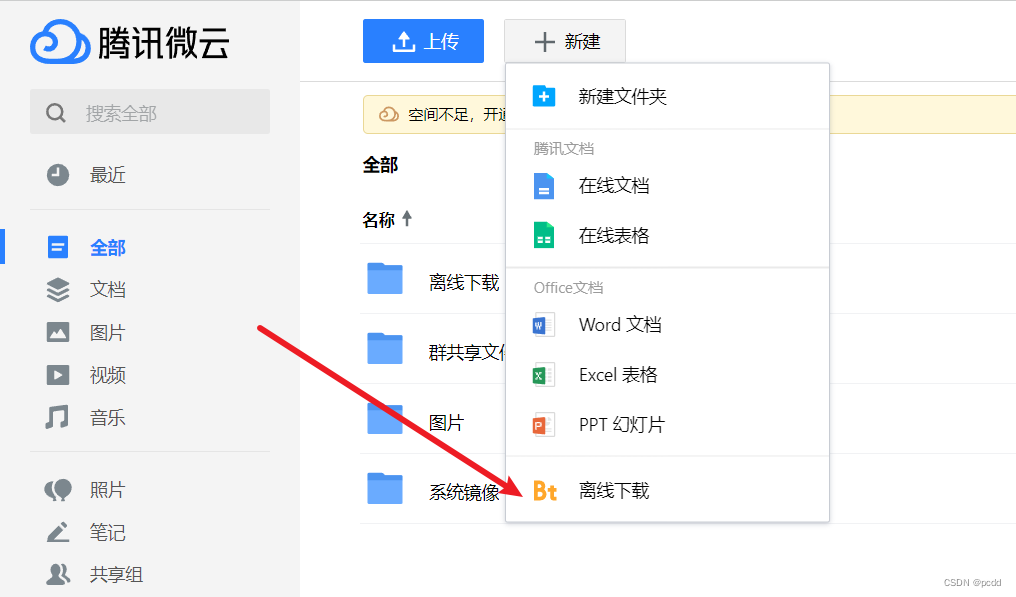This screenshot has height=597, width=1016.
Task: Select the 离线下载 folder name
Action: 464,283
